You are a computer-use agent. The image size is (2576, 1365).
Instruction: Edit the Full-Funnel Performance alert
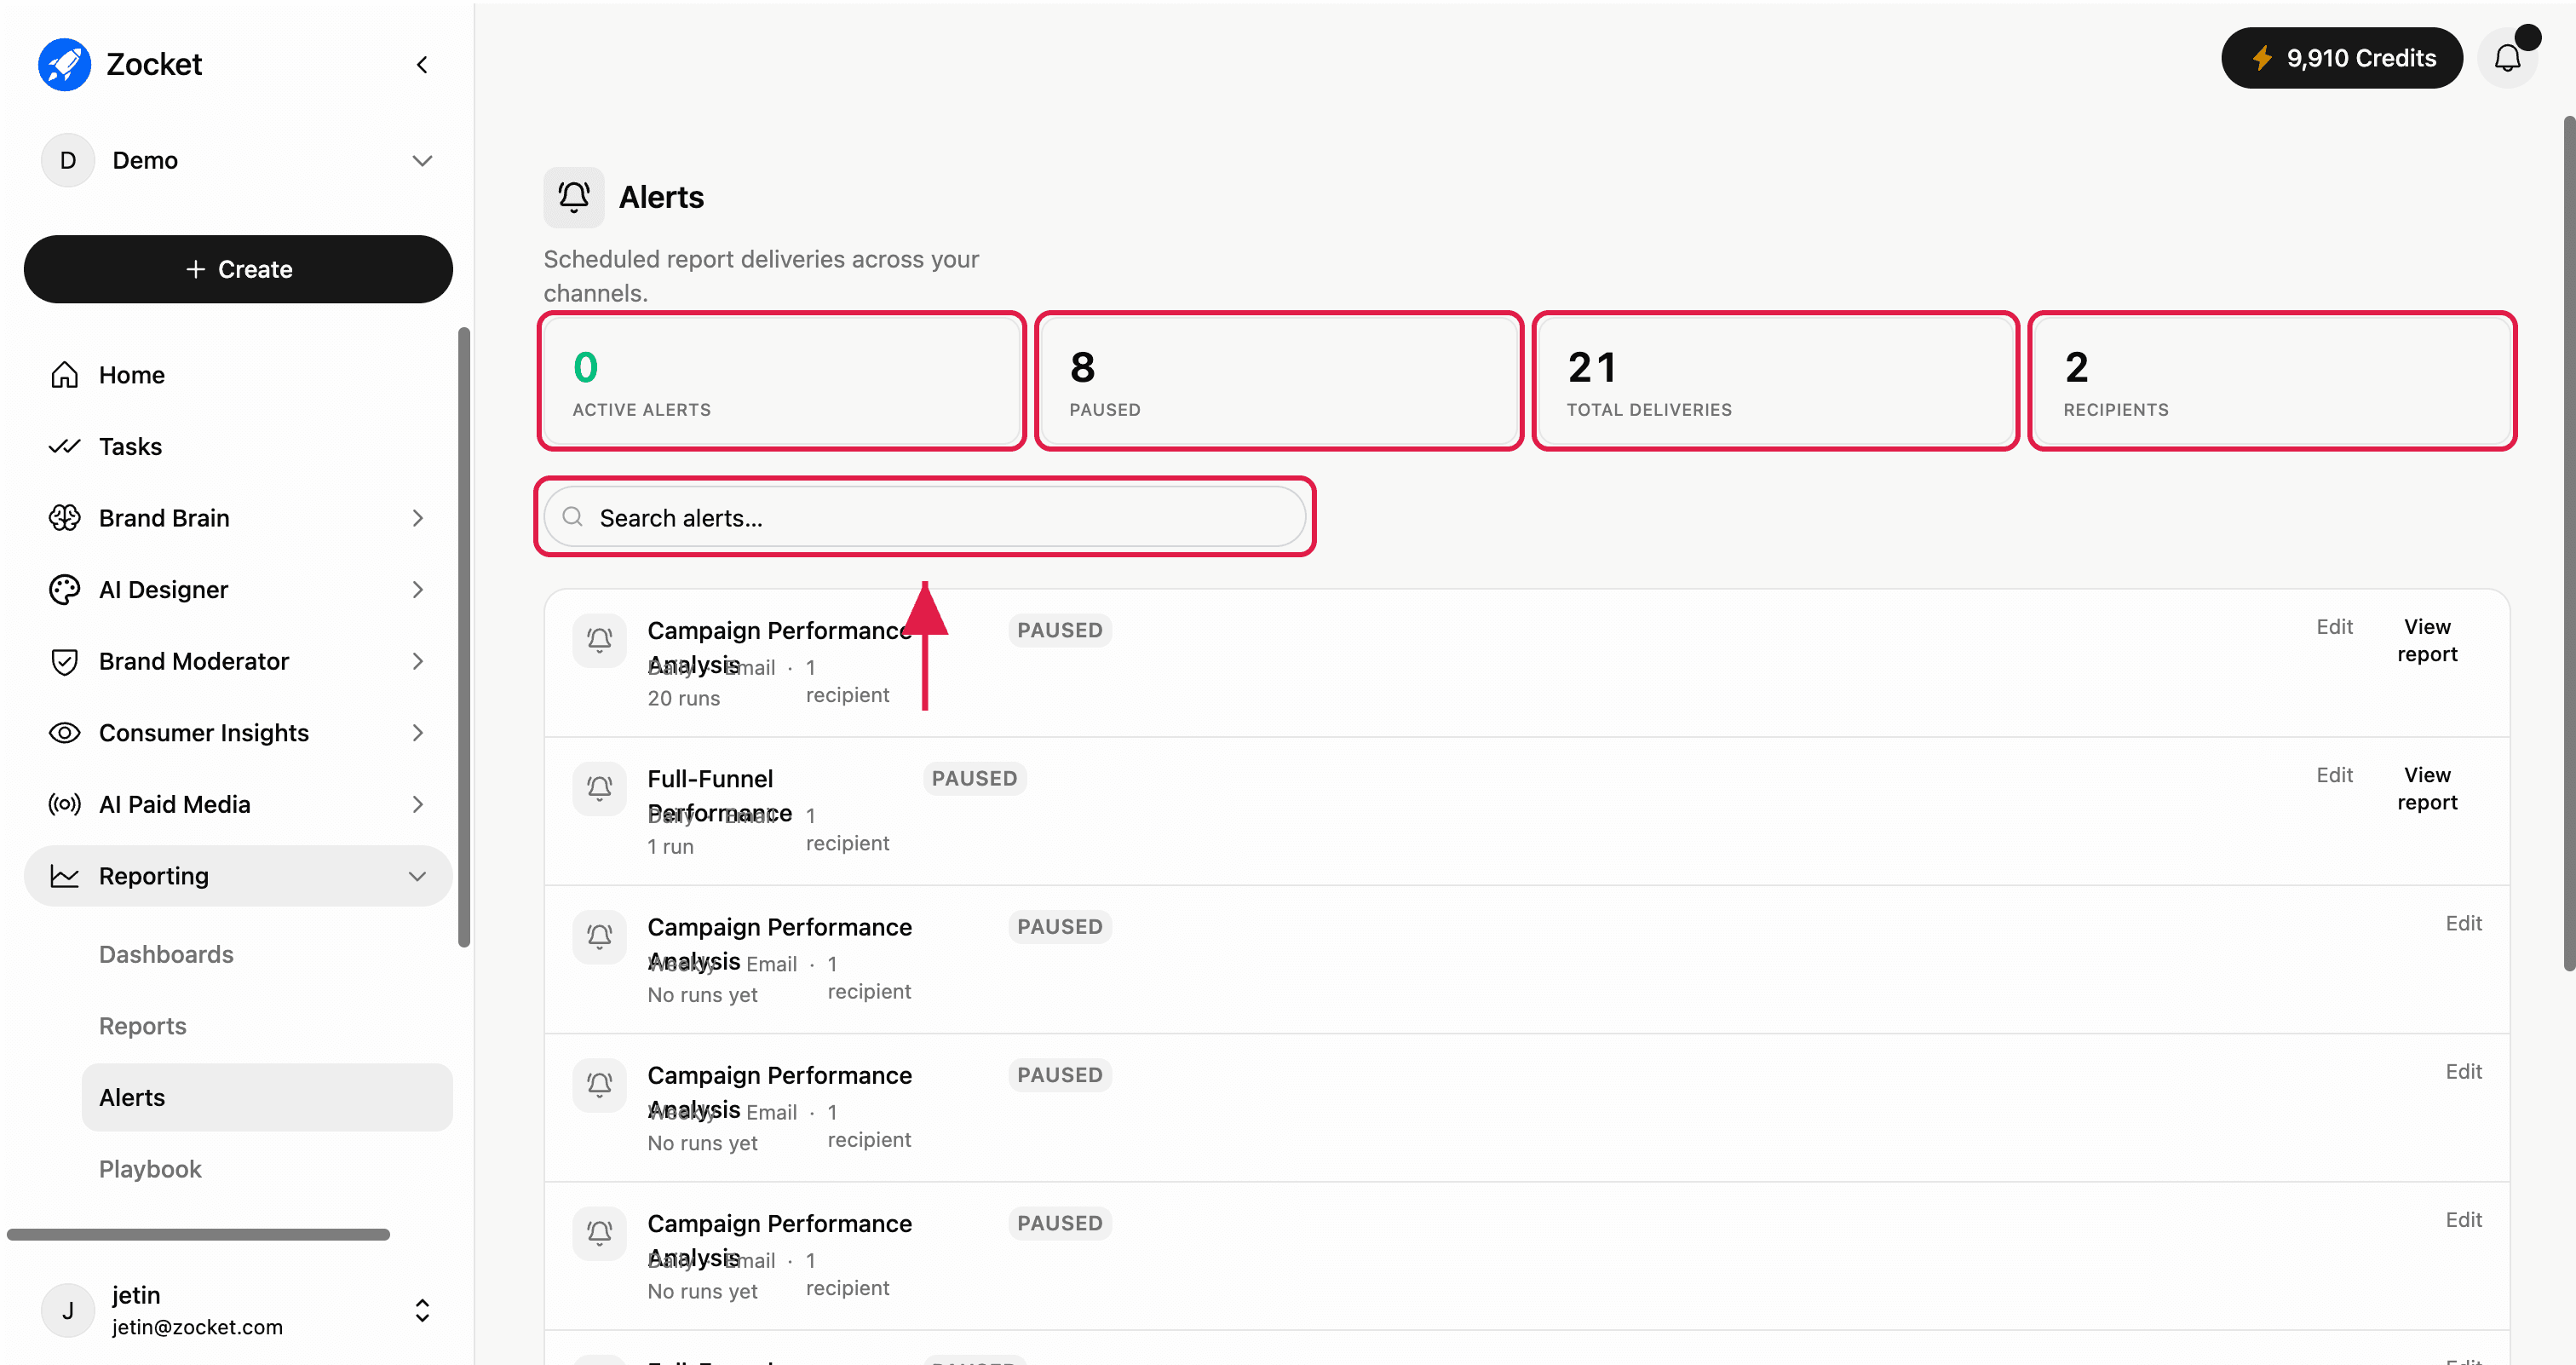click(2335, 775)
